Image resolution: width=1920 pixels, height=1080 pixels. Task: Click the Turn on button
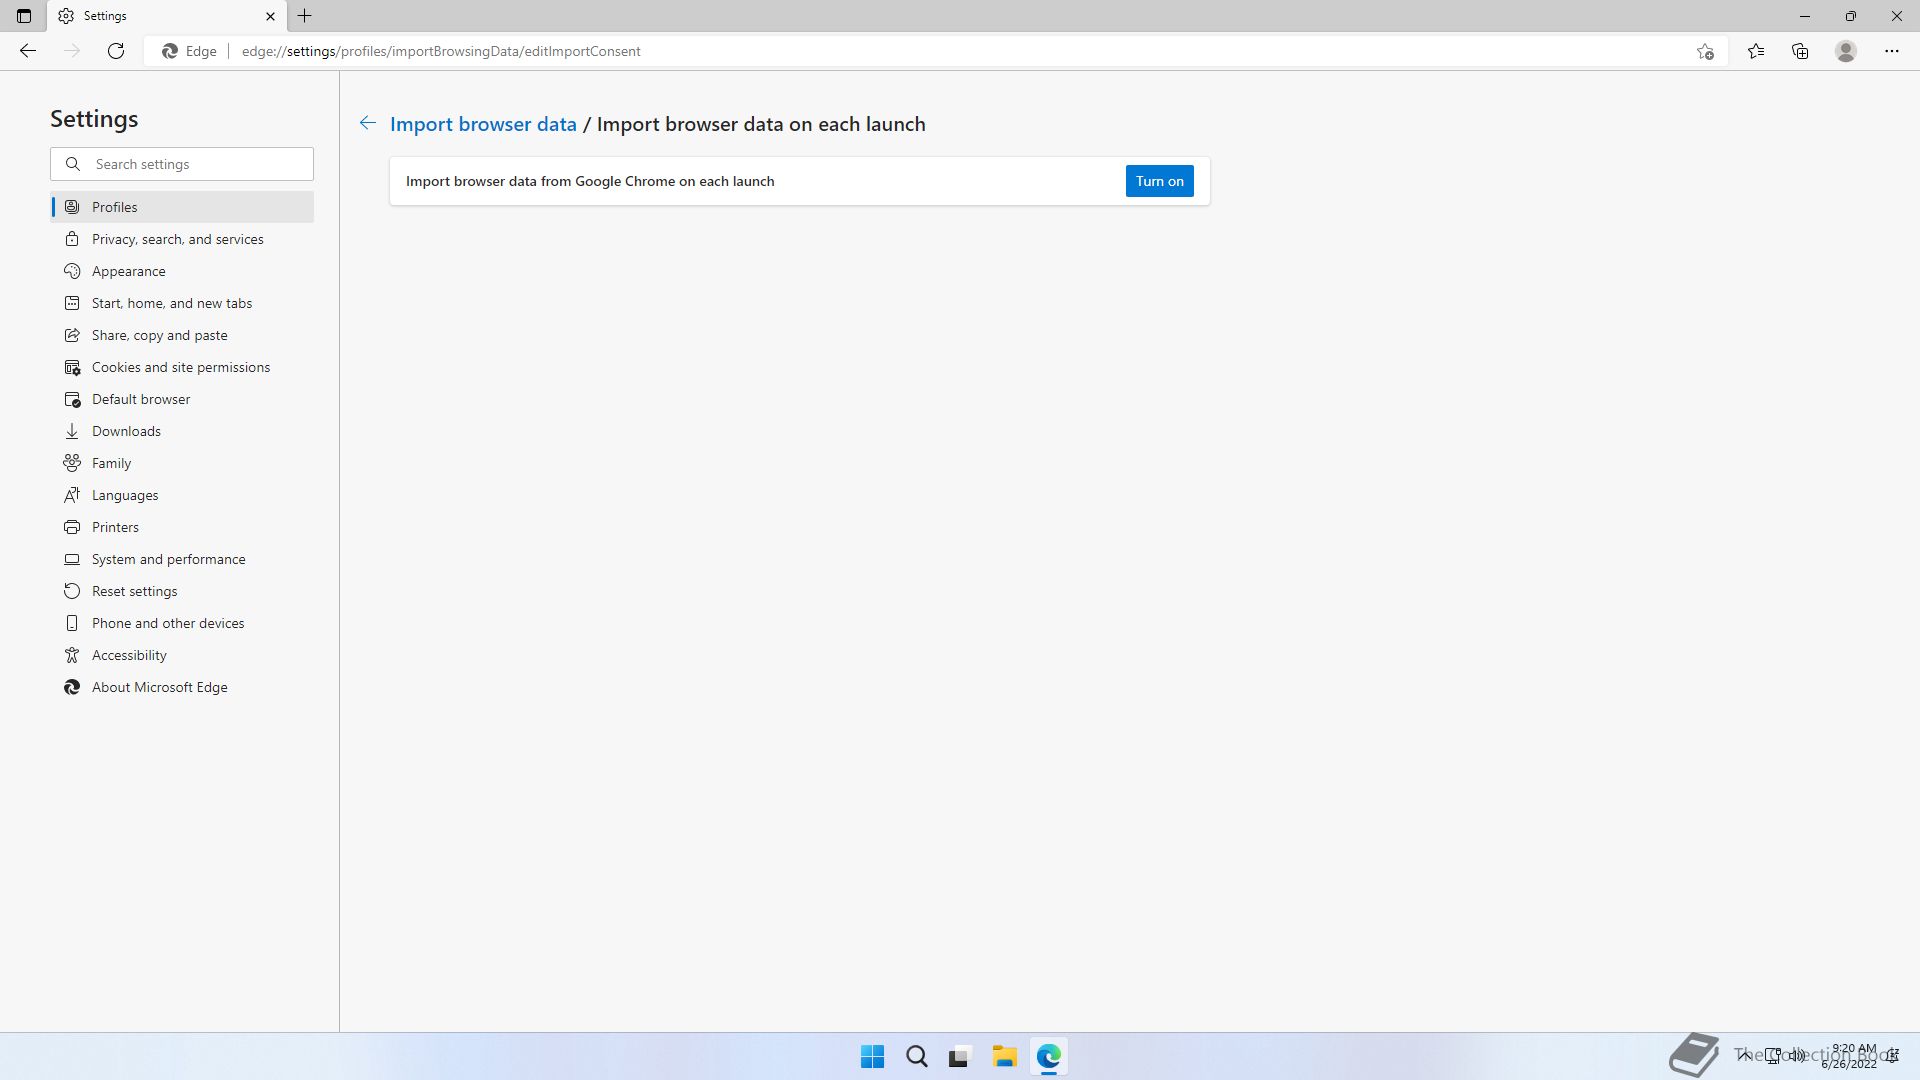1159,181
